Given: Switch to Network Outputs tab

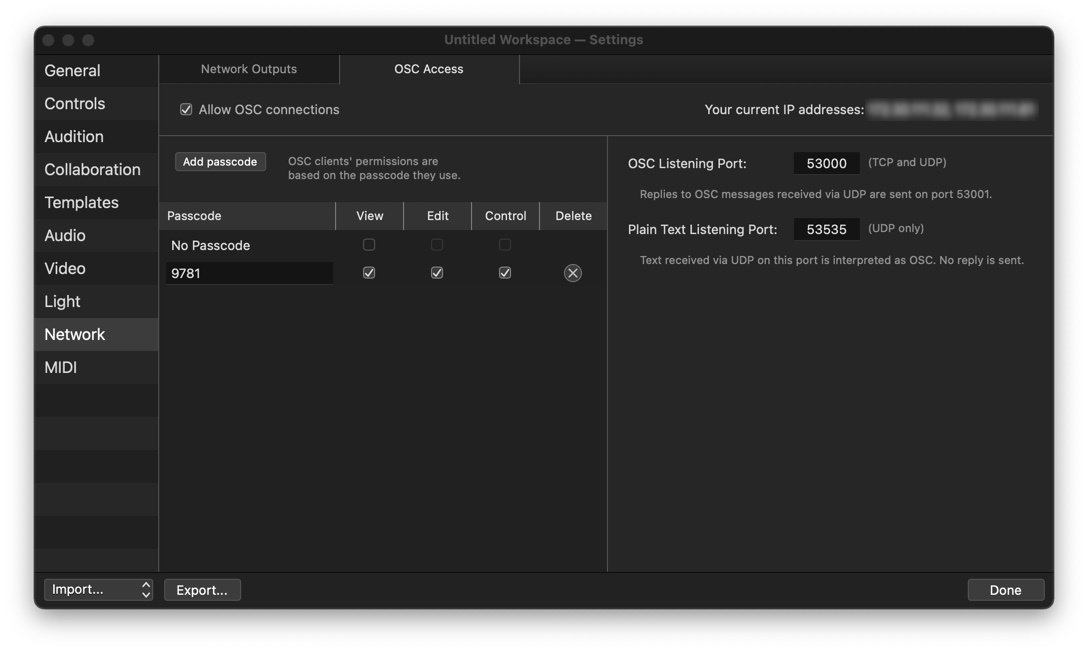Looking at the screenshot, I should [x=249, y=69].
